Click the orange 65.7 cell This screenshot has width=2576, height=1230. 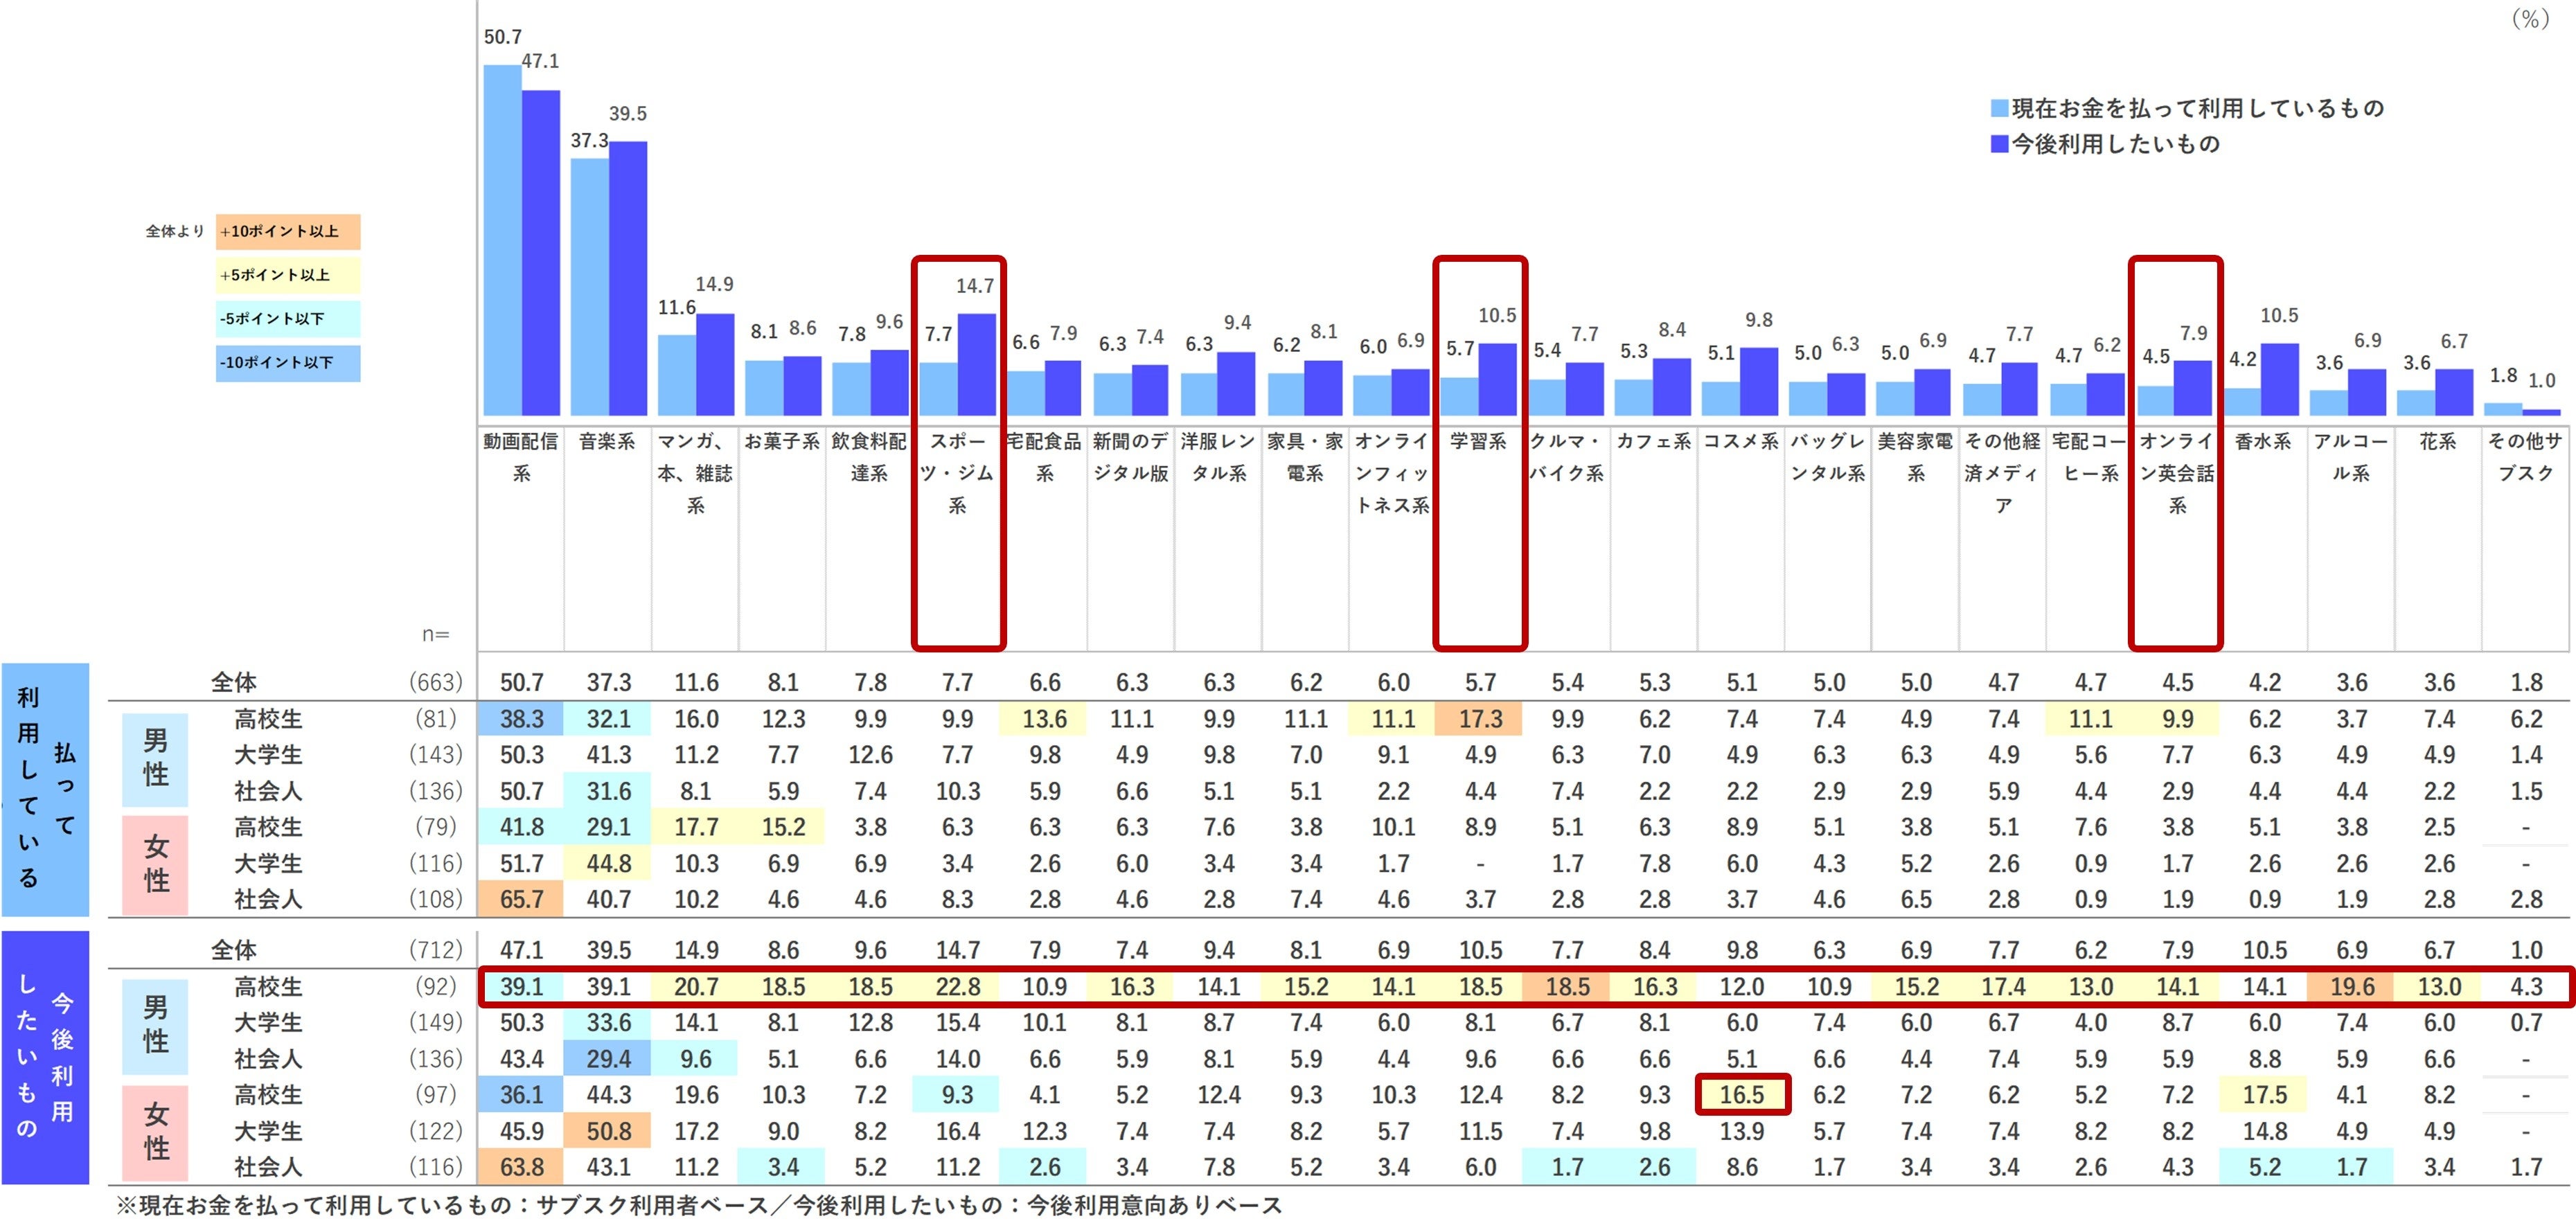click(x=521, y=899)
